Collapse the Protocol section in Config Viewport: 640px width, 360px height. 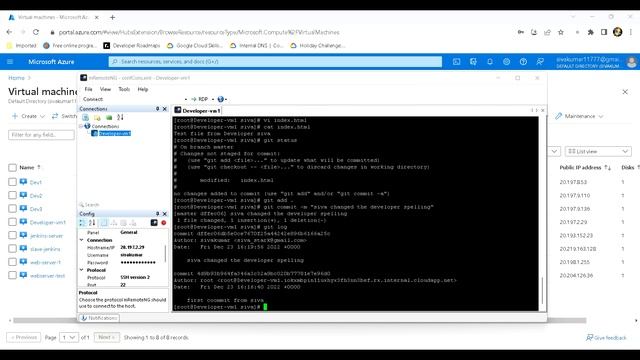coord(82,270)
